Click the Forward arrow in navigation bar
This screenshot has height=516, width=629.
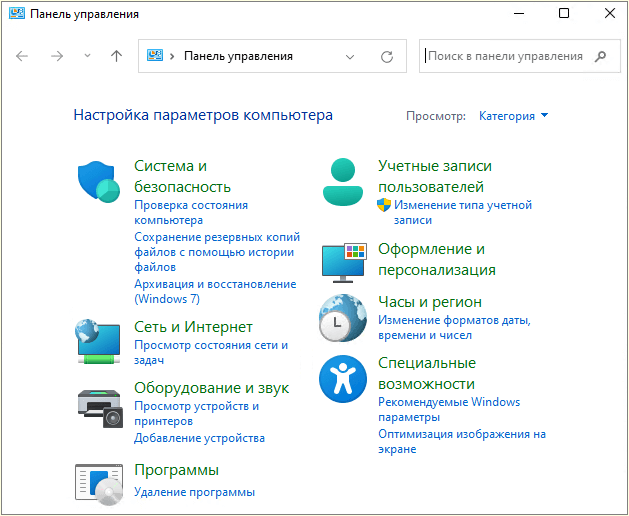(57, 56)
